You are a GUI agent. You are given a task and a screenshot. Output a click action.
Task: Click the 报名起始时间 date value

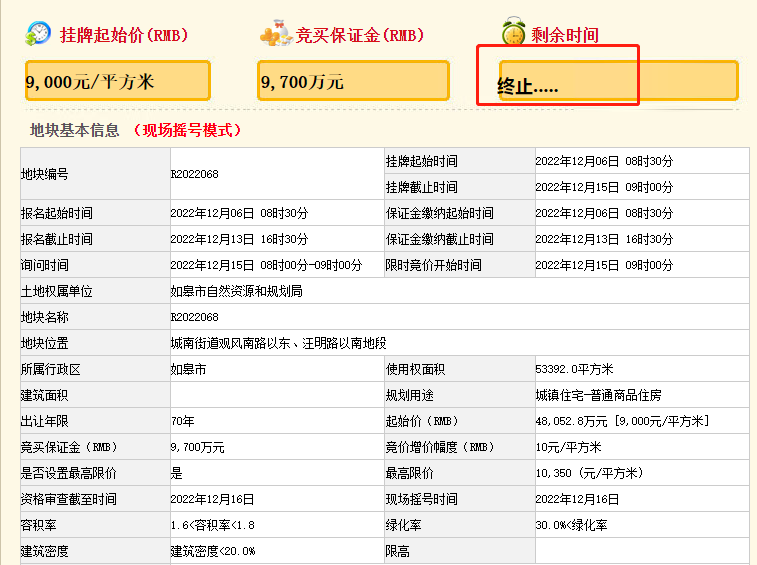pyautogui.click(x=239, y=213)
